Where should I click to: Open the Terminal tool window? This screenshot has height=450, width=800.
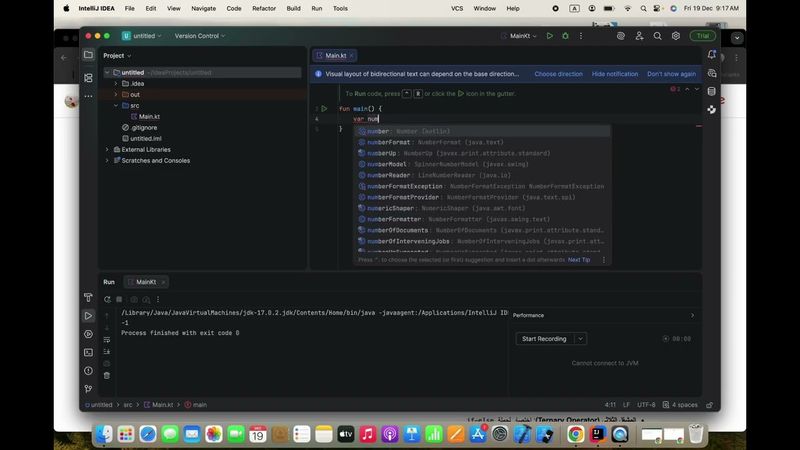(88, 352)
